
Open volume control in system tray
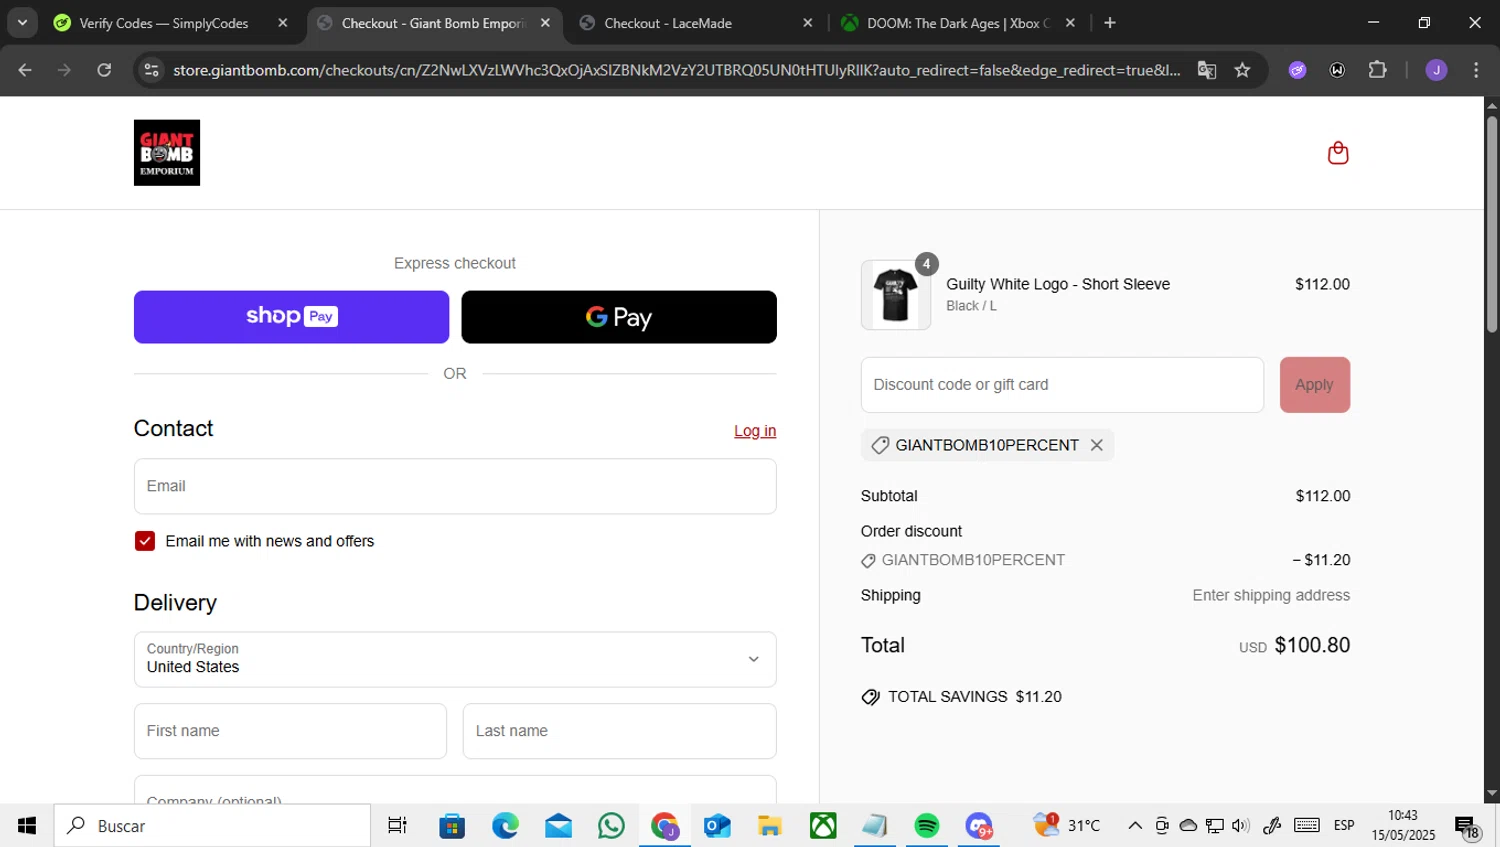pyautogui.click(x=1241, y=826)
